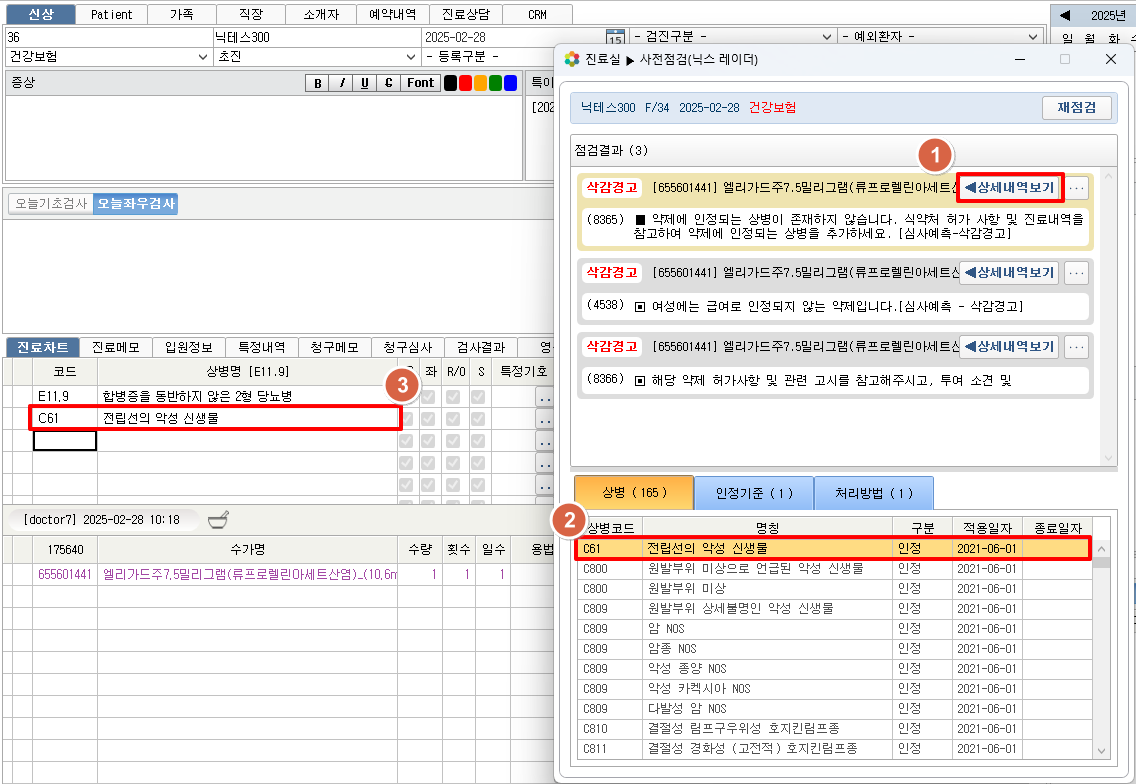Pick the red text color swatch
1136x784 pixels.
(x=465, y=83)
